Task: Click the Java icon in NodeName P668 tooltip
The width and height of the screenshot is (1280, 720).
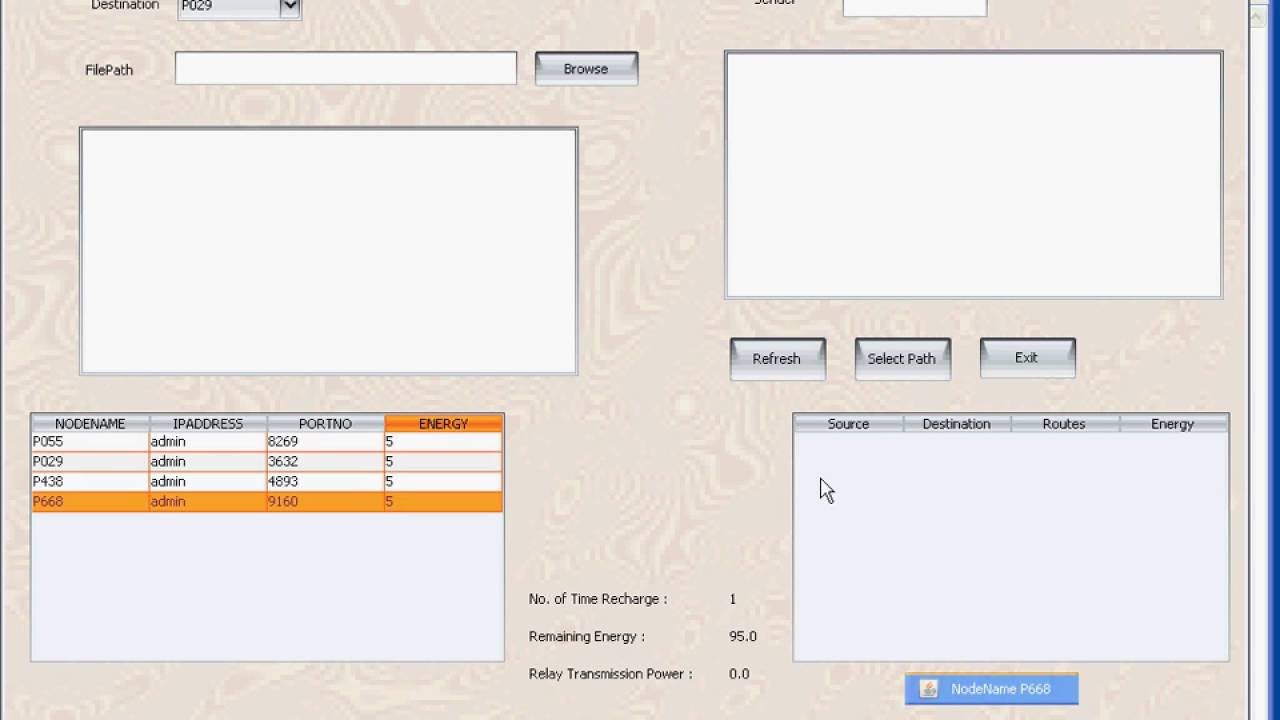Action: [928, 689]
